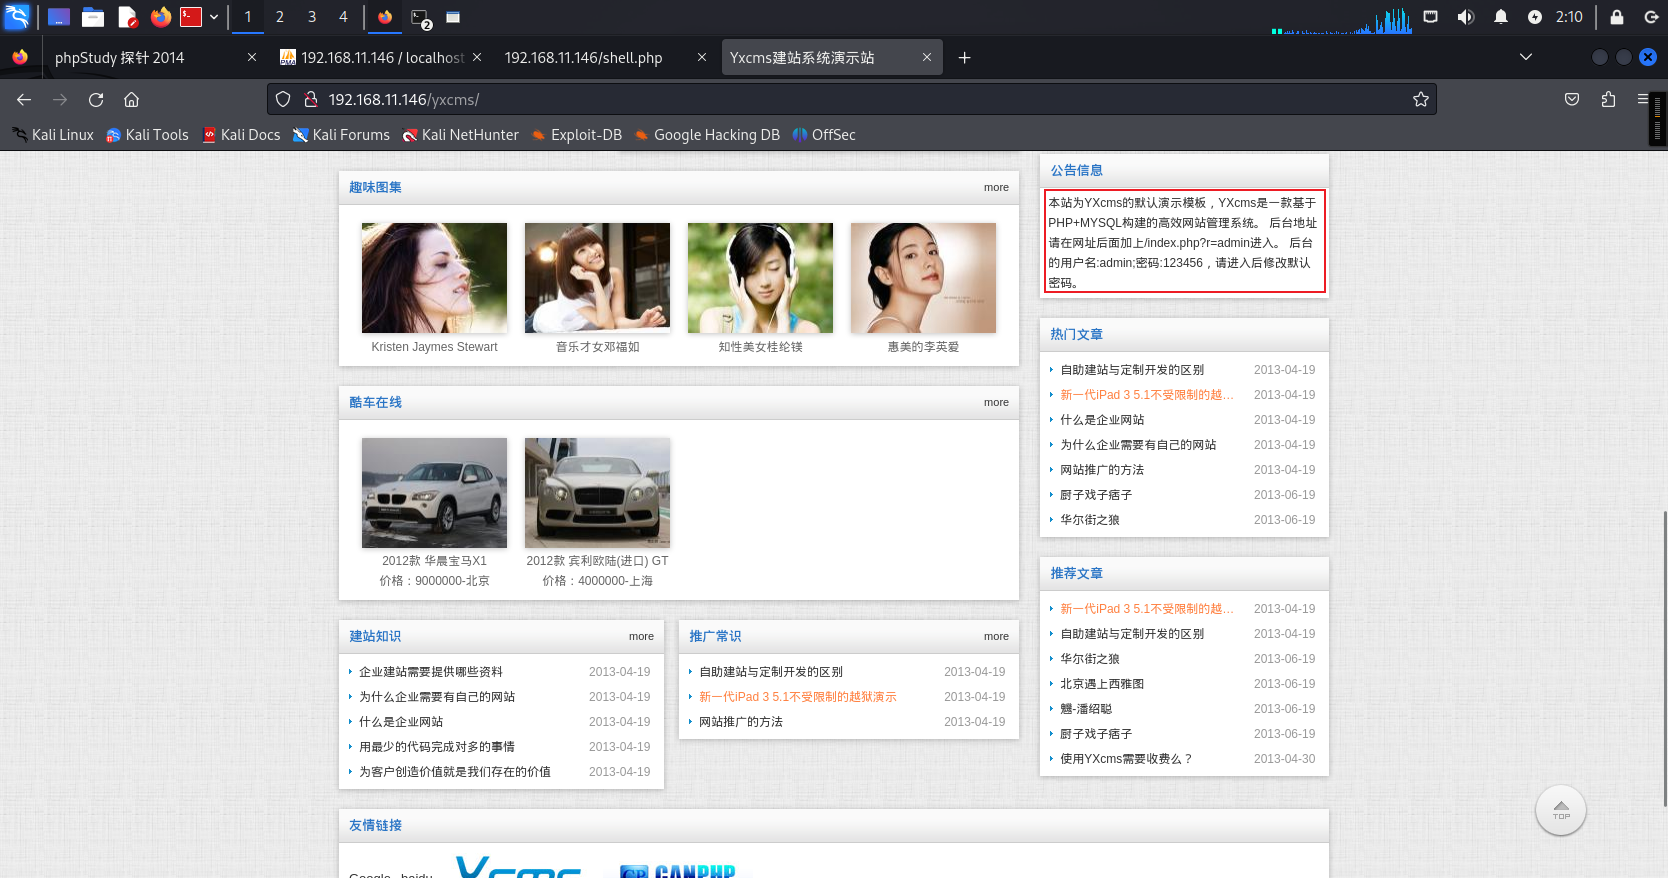Switch to the 192.168.11.146 / localhost tab
This screenshot has height=878, width=1668.
point(382,58)
